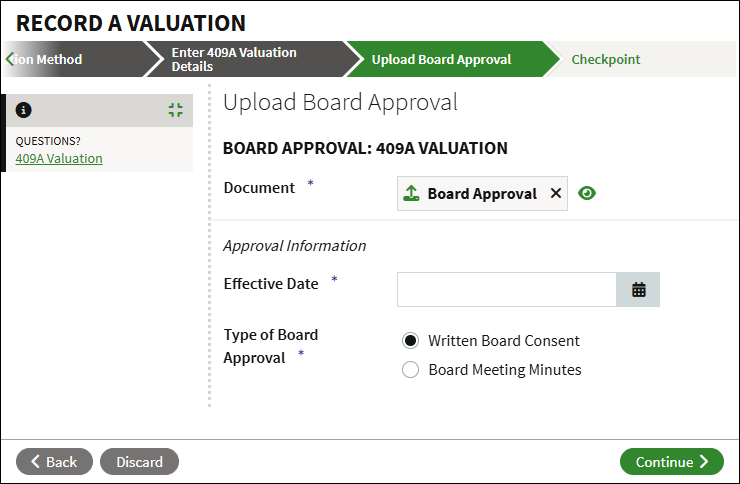The image size is (740, 484).
Task: Select Written Board Consent radio option
Action: 410,340
